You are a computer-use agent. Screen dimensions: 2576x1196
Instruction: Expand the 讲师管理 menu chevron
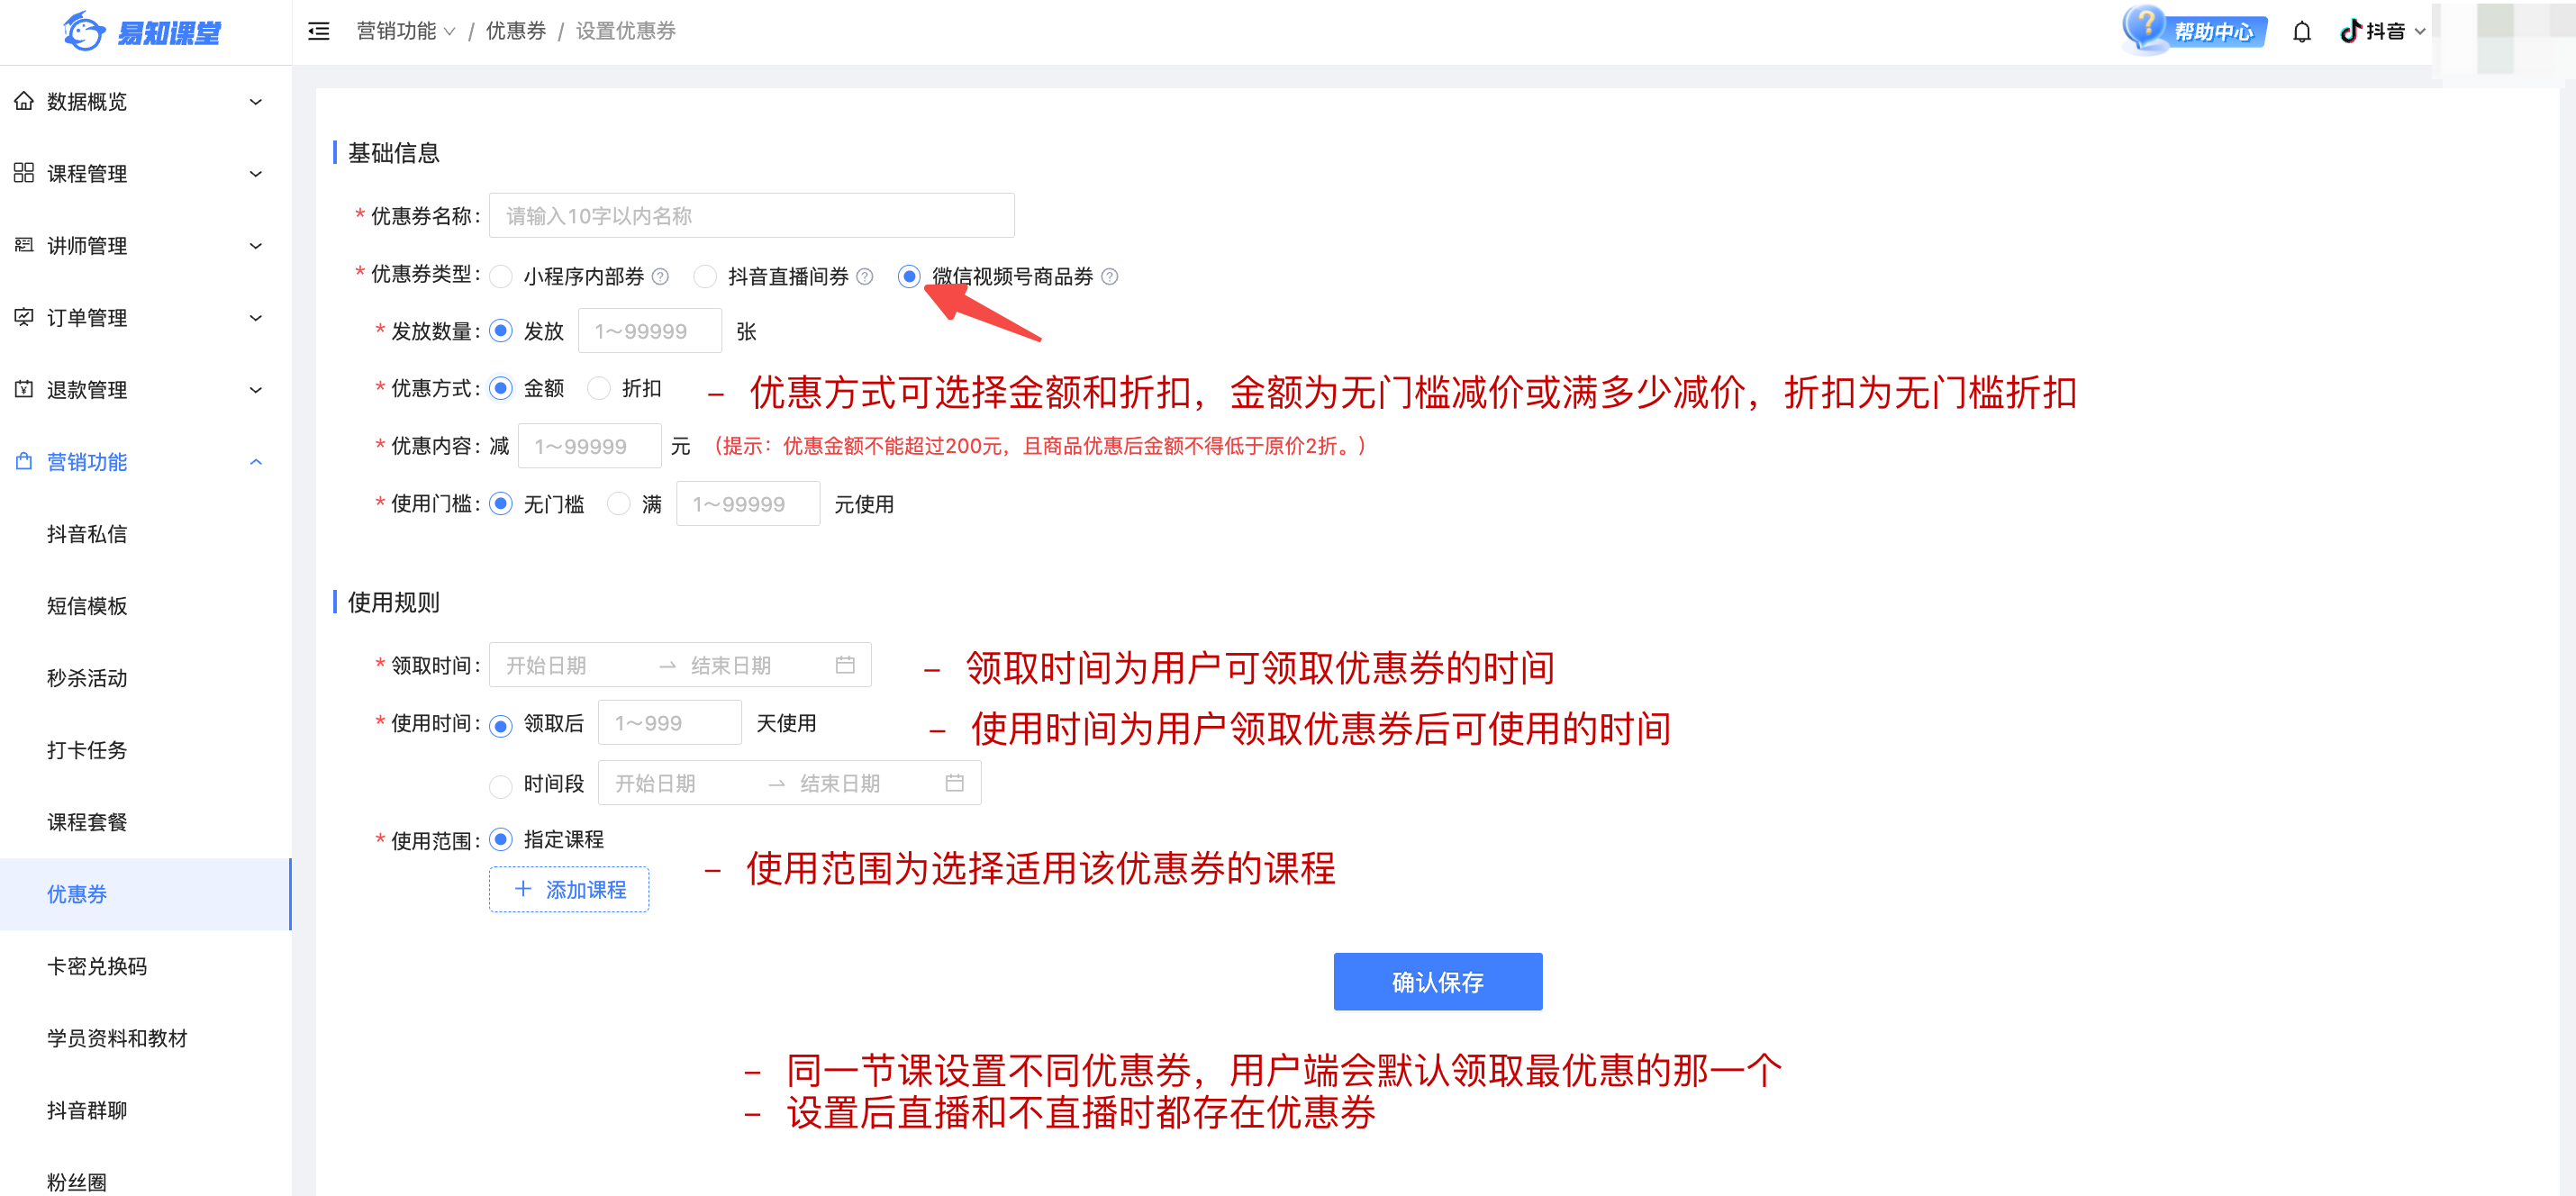(256, 246)
